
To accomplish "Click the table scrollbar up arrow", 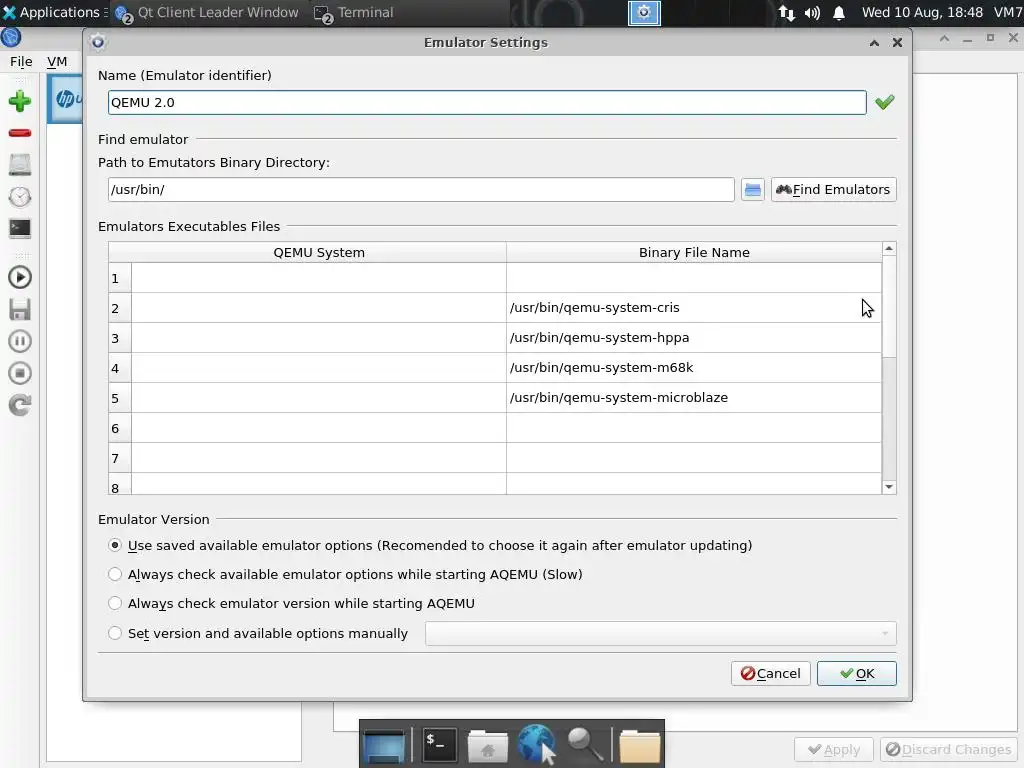I will pos(889,249).
